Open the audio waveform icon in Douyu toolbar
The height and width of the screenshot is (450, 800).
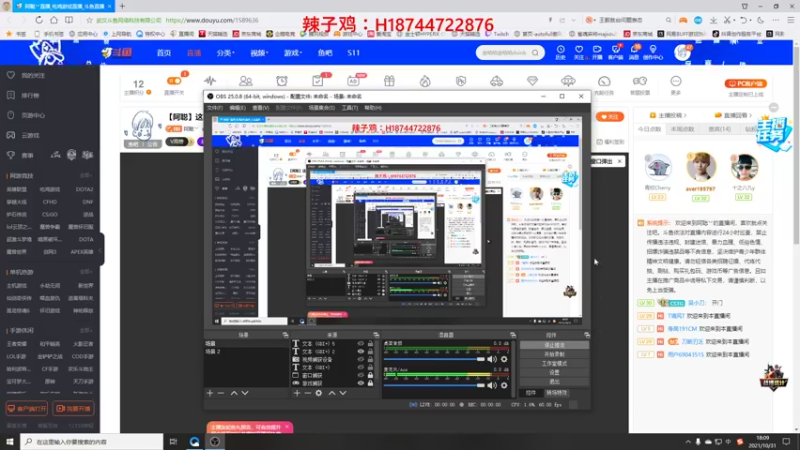[210, 81]
